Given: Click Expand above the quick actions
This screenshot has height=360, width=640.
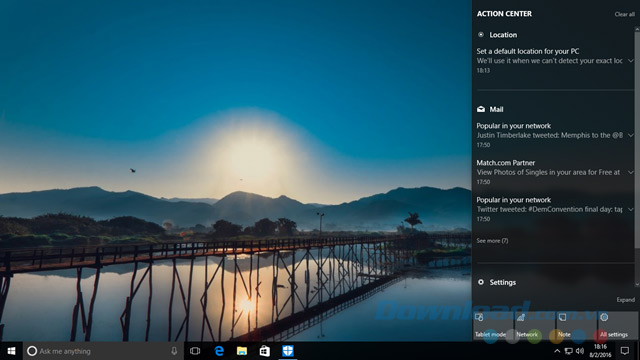Looking at the screenshot, I should click(625, 300).
